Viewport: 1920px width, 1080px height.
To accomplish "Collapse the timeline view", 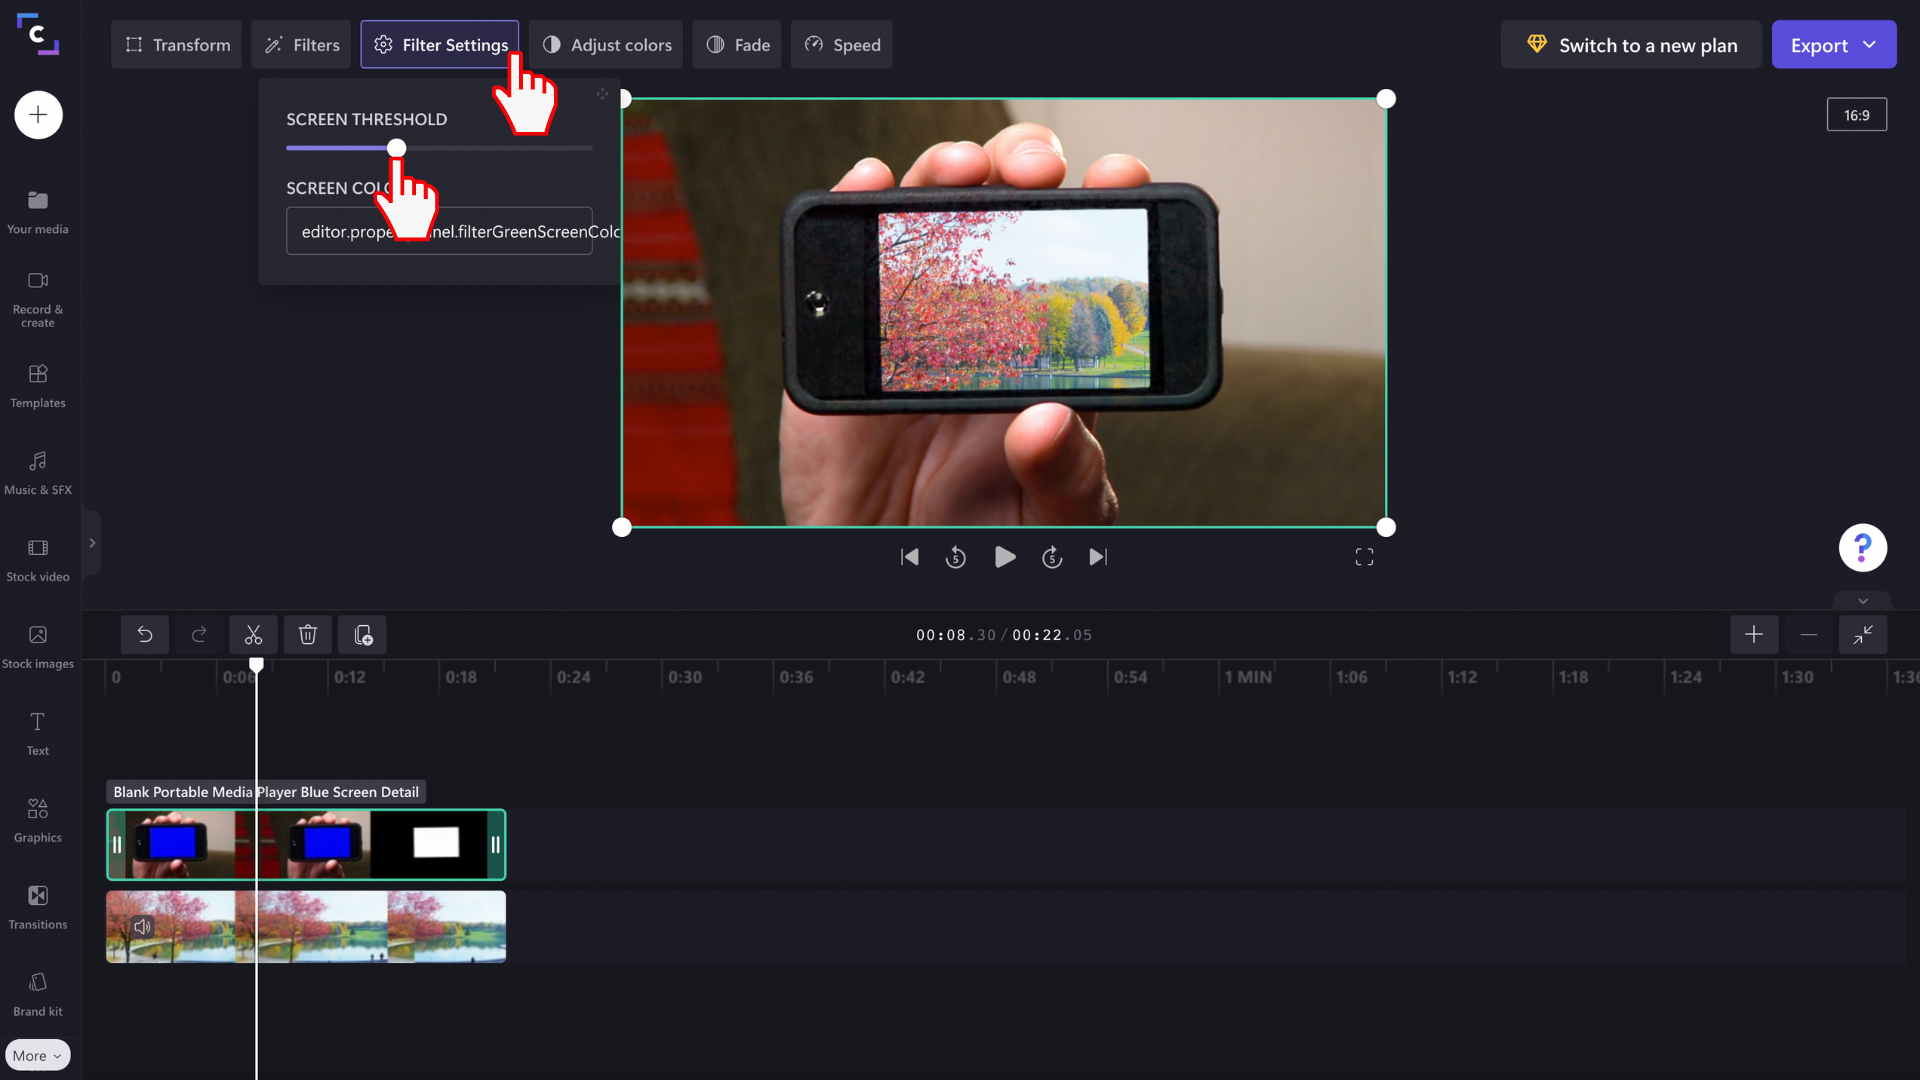I will 1863,634.
